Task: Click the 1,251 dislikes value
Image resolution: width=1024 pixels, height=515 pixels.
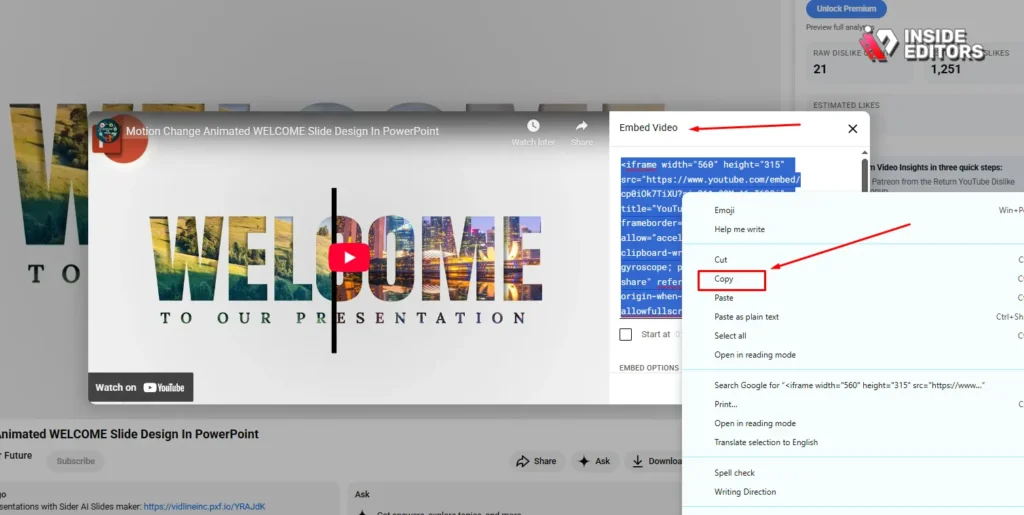Action: [945, 69]
